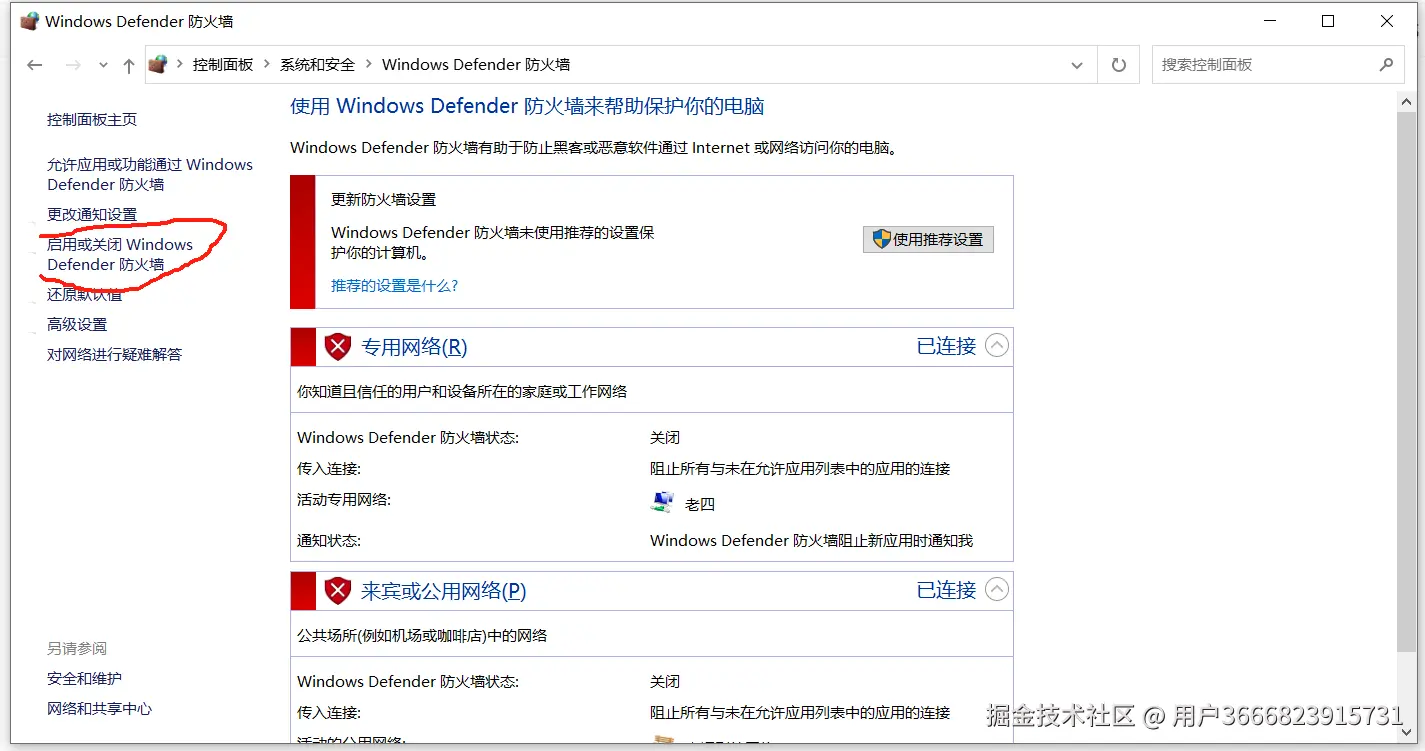Click 公共场所(例如机场或咖啡店)中的网络 description
This screenshot has height=751, width=1425.
point(422,635)
